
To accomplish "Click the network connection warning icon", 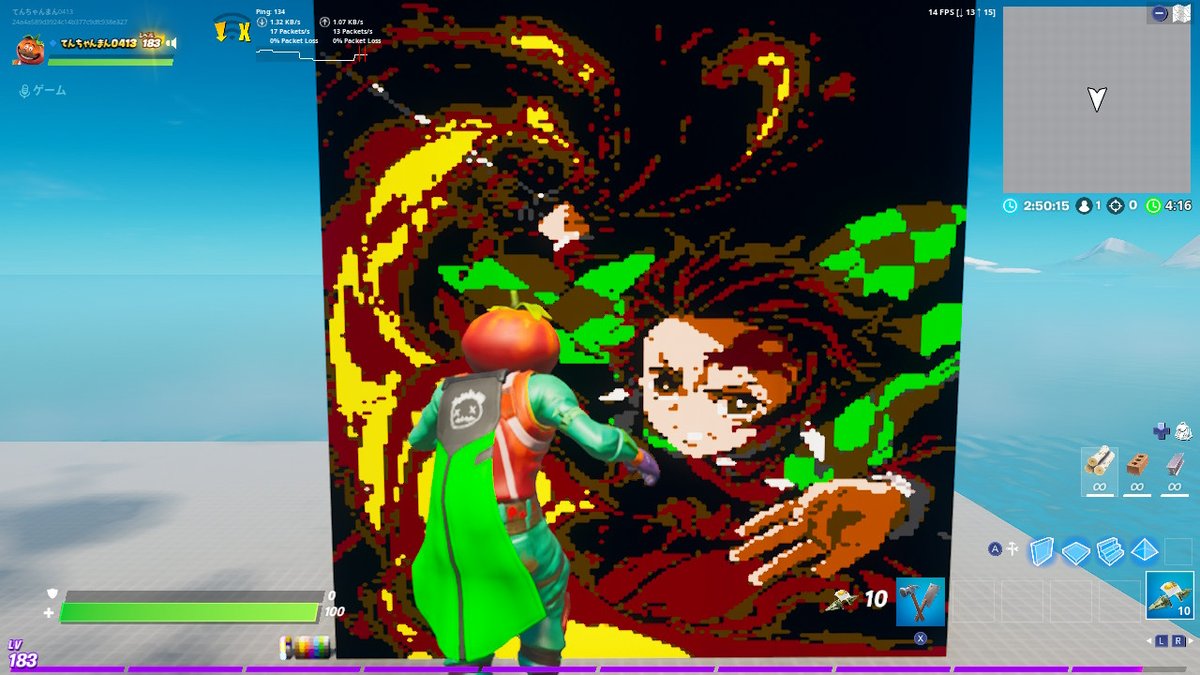I will pyautogui.click(x=232, y=29).
